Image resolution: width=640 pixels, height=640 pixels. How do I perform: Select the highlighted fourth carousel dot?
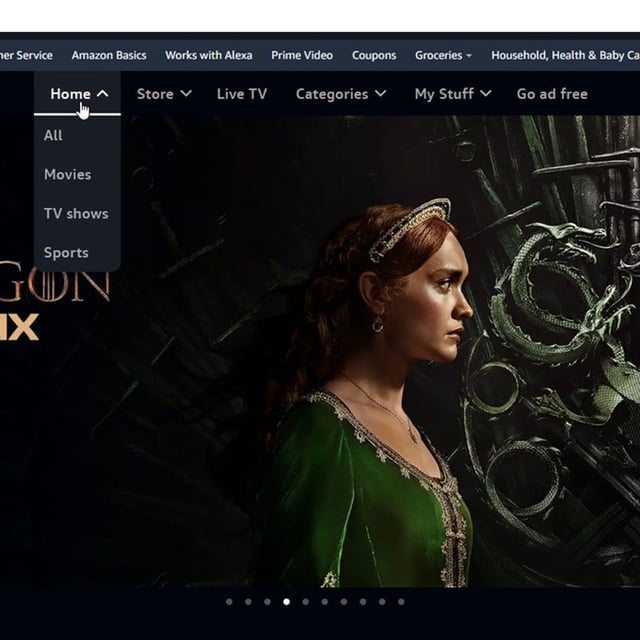coord(287,602)
